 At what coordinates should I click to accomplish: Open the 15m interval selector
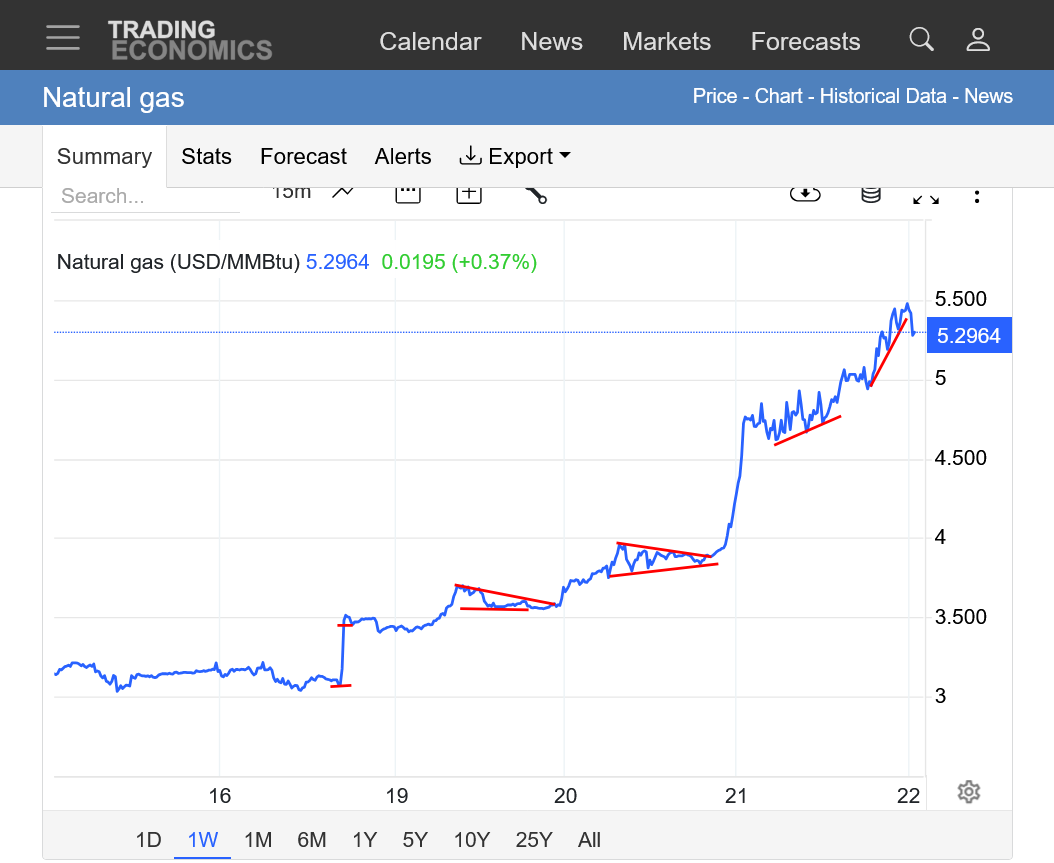[x=291, y=192]
